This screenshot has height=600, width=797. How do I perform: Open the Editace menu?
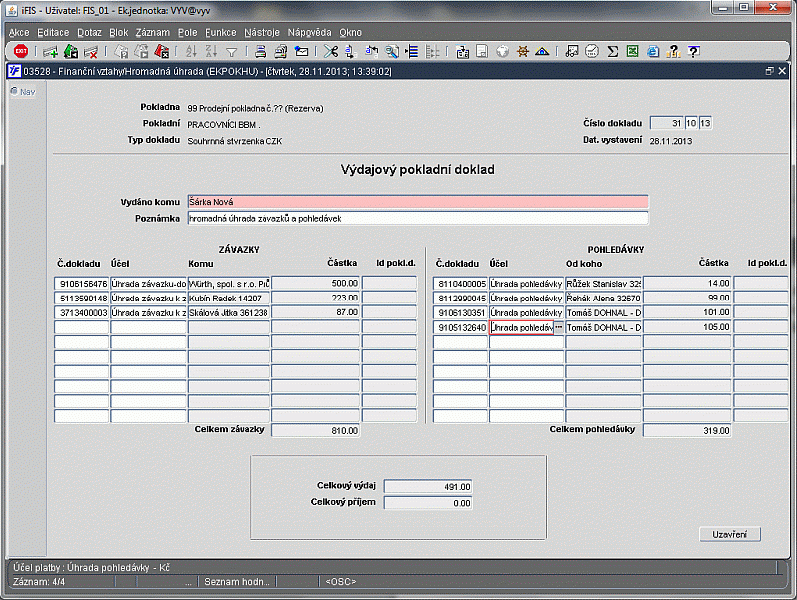pyautogui.click(x=53, y=33)
